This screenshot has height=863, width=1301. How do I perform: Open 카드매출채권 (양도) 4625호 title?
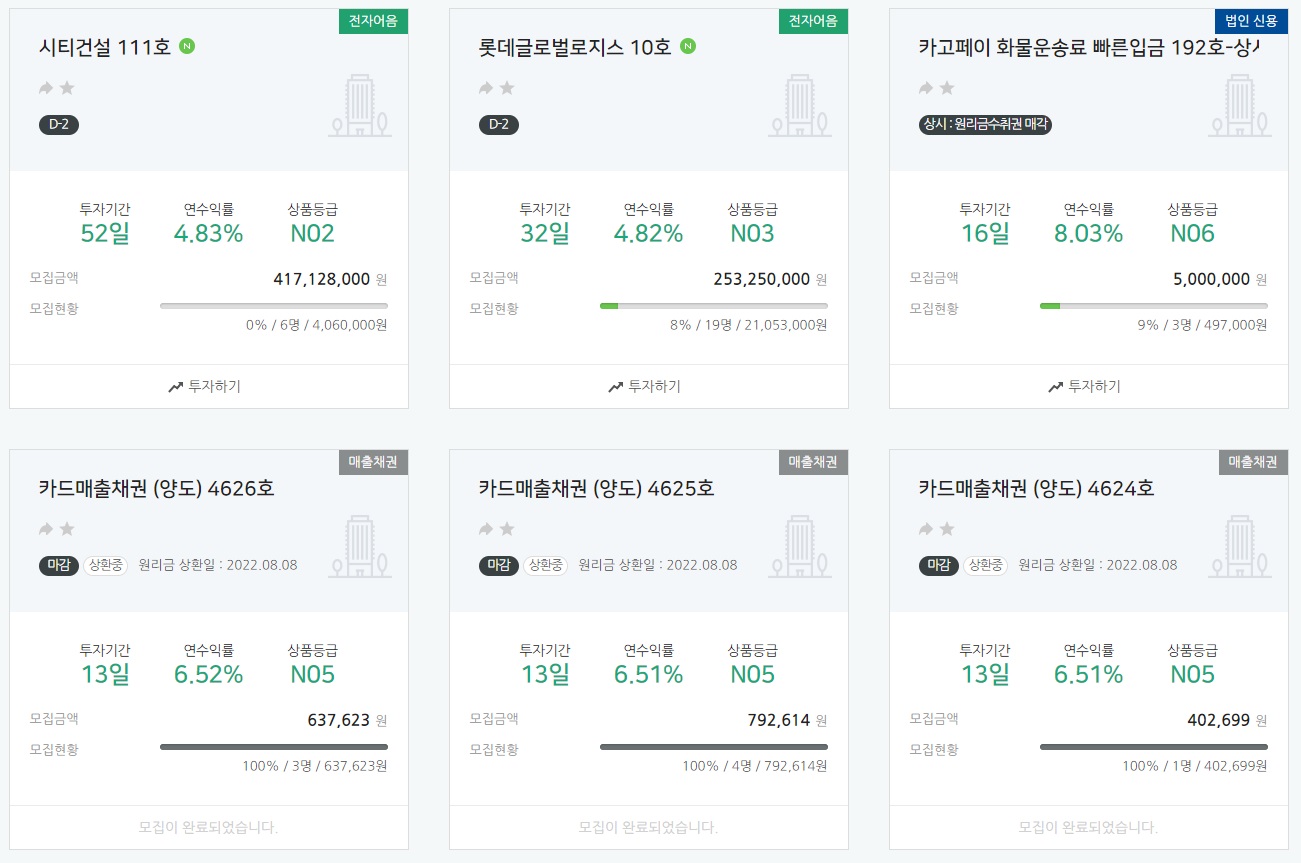[x=597, y=488]
